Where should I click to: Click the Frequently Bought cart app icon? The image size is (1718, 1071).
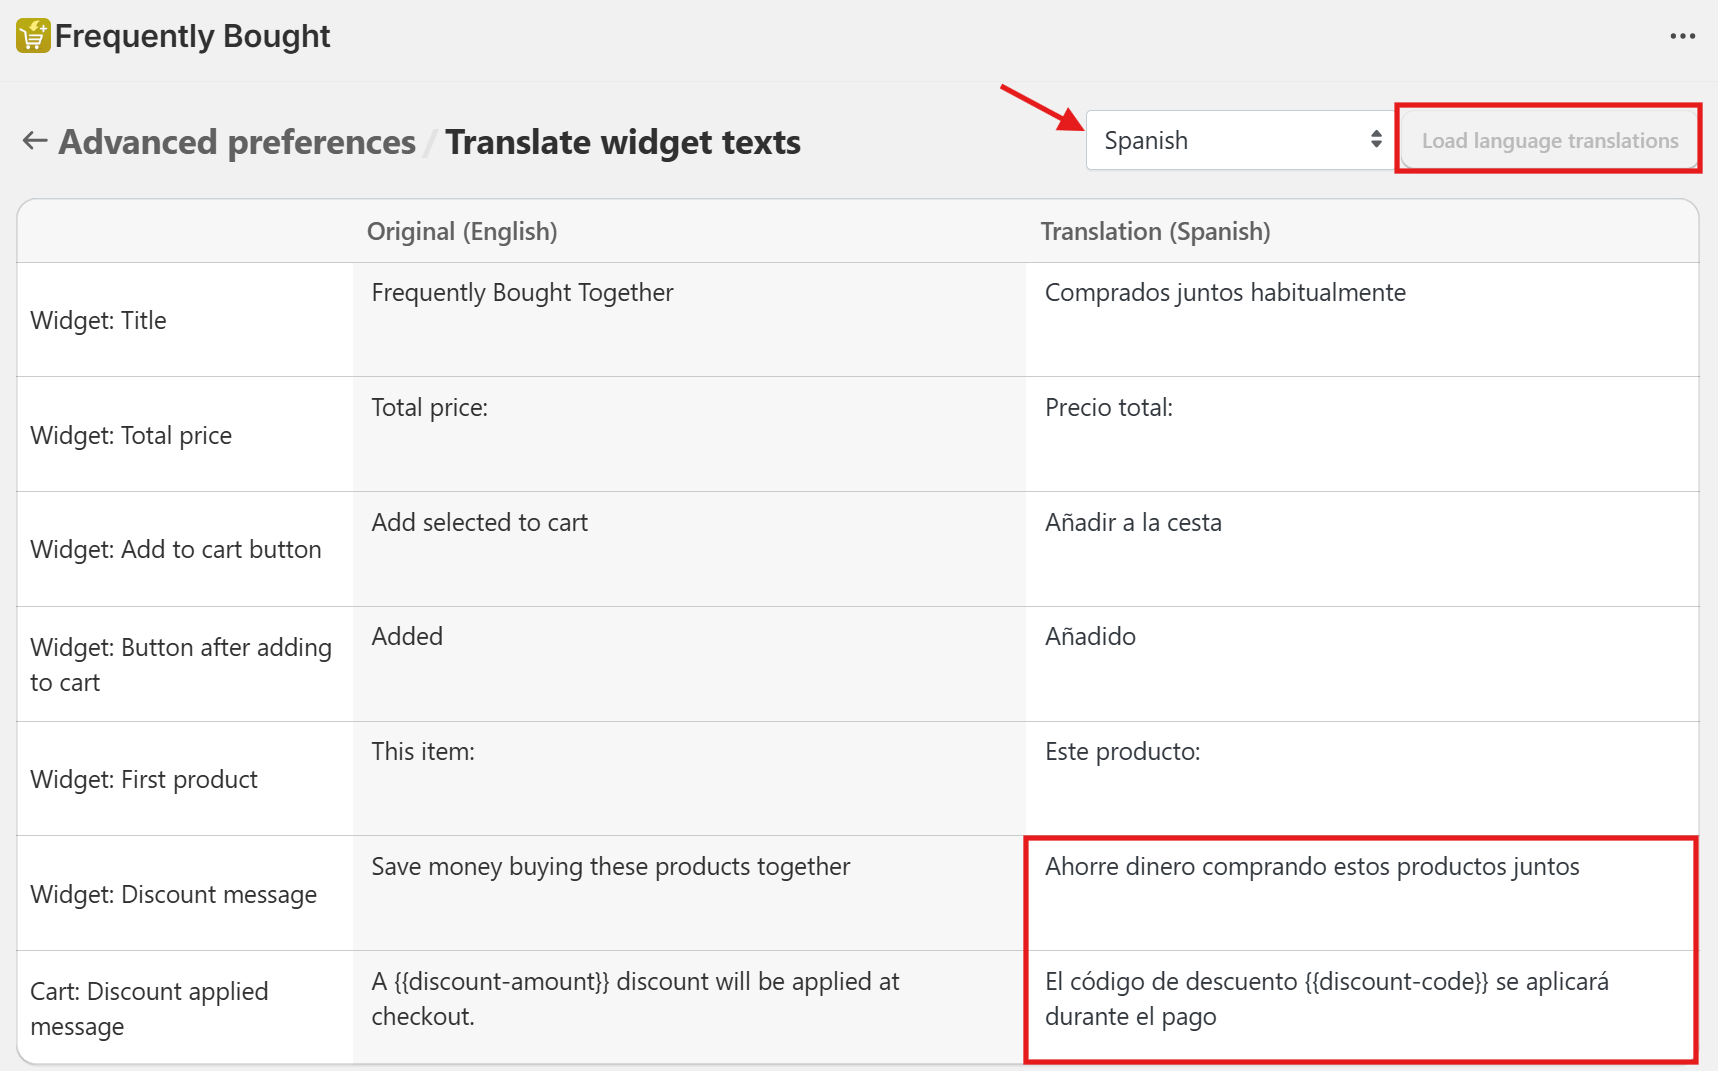coord(33,36)
